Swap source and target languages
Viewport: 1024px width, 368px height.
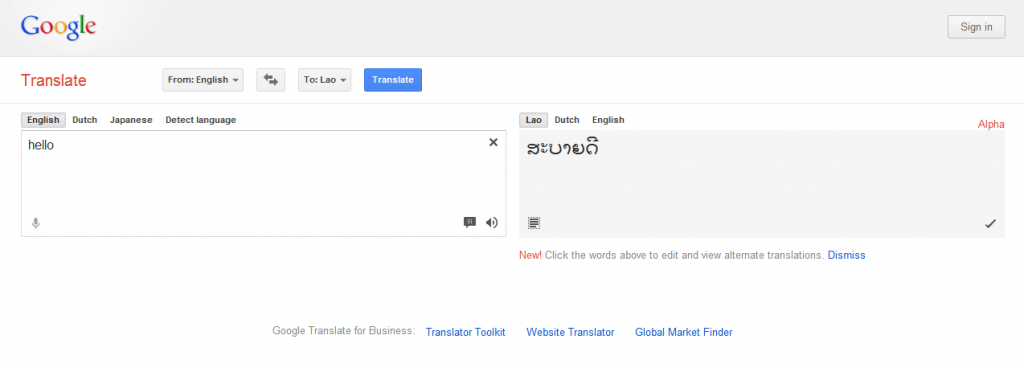coord(270,80)
